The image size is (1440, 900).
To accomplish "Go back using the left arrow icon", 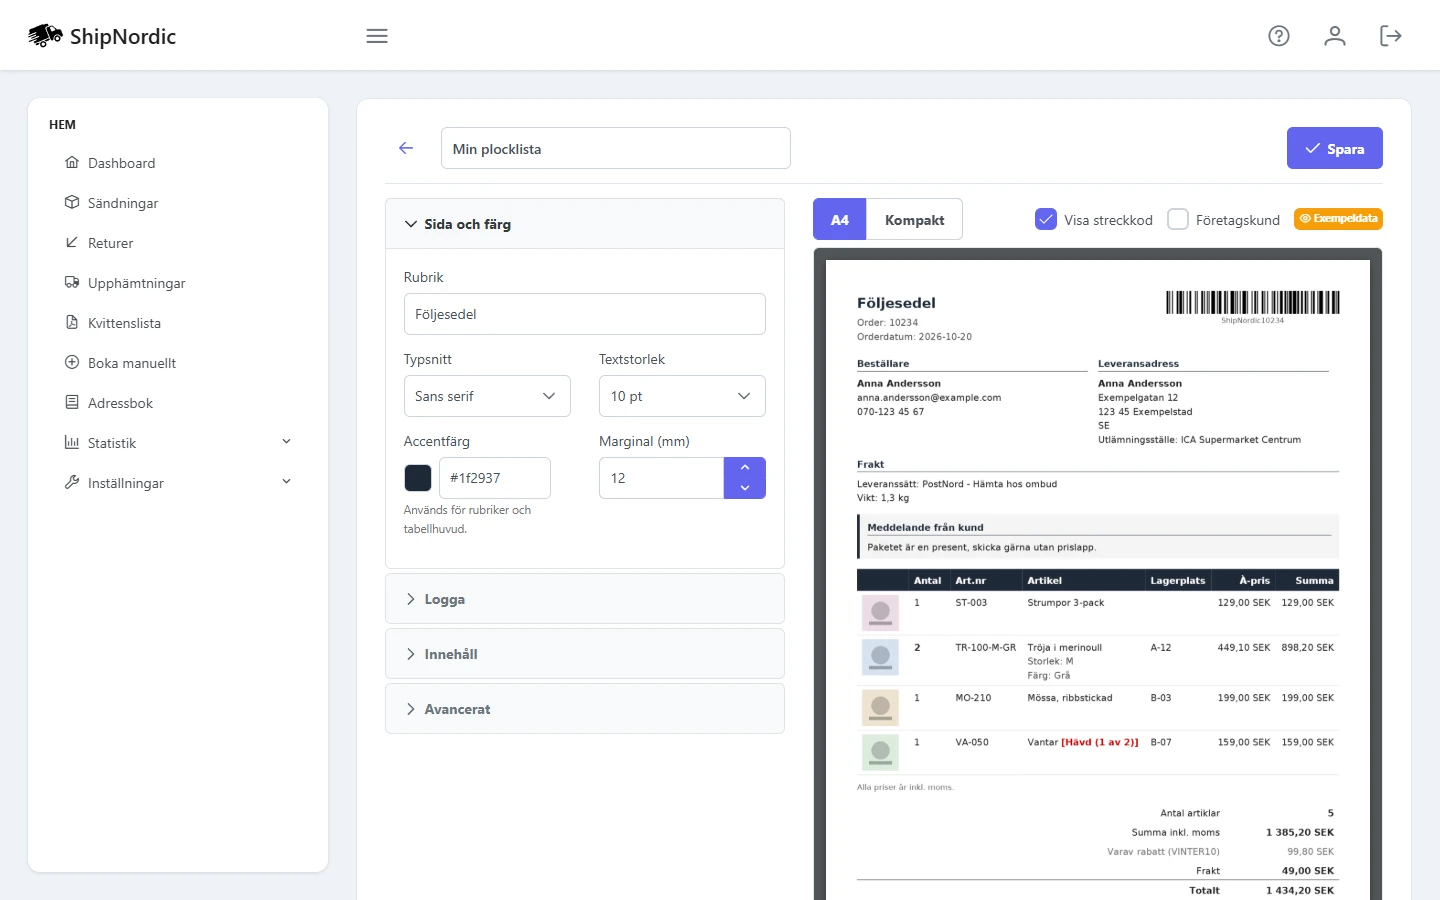I will tap(406, 148).
